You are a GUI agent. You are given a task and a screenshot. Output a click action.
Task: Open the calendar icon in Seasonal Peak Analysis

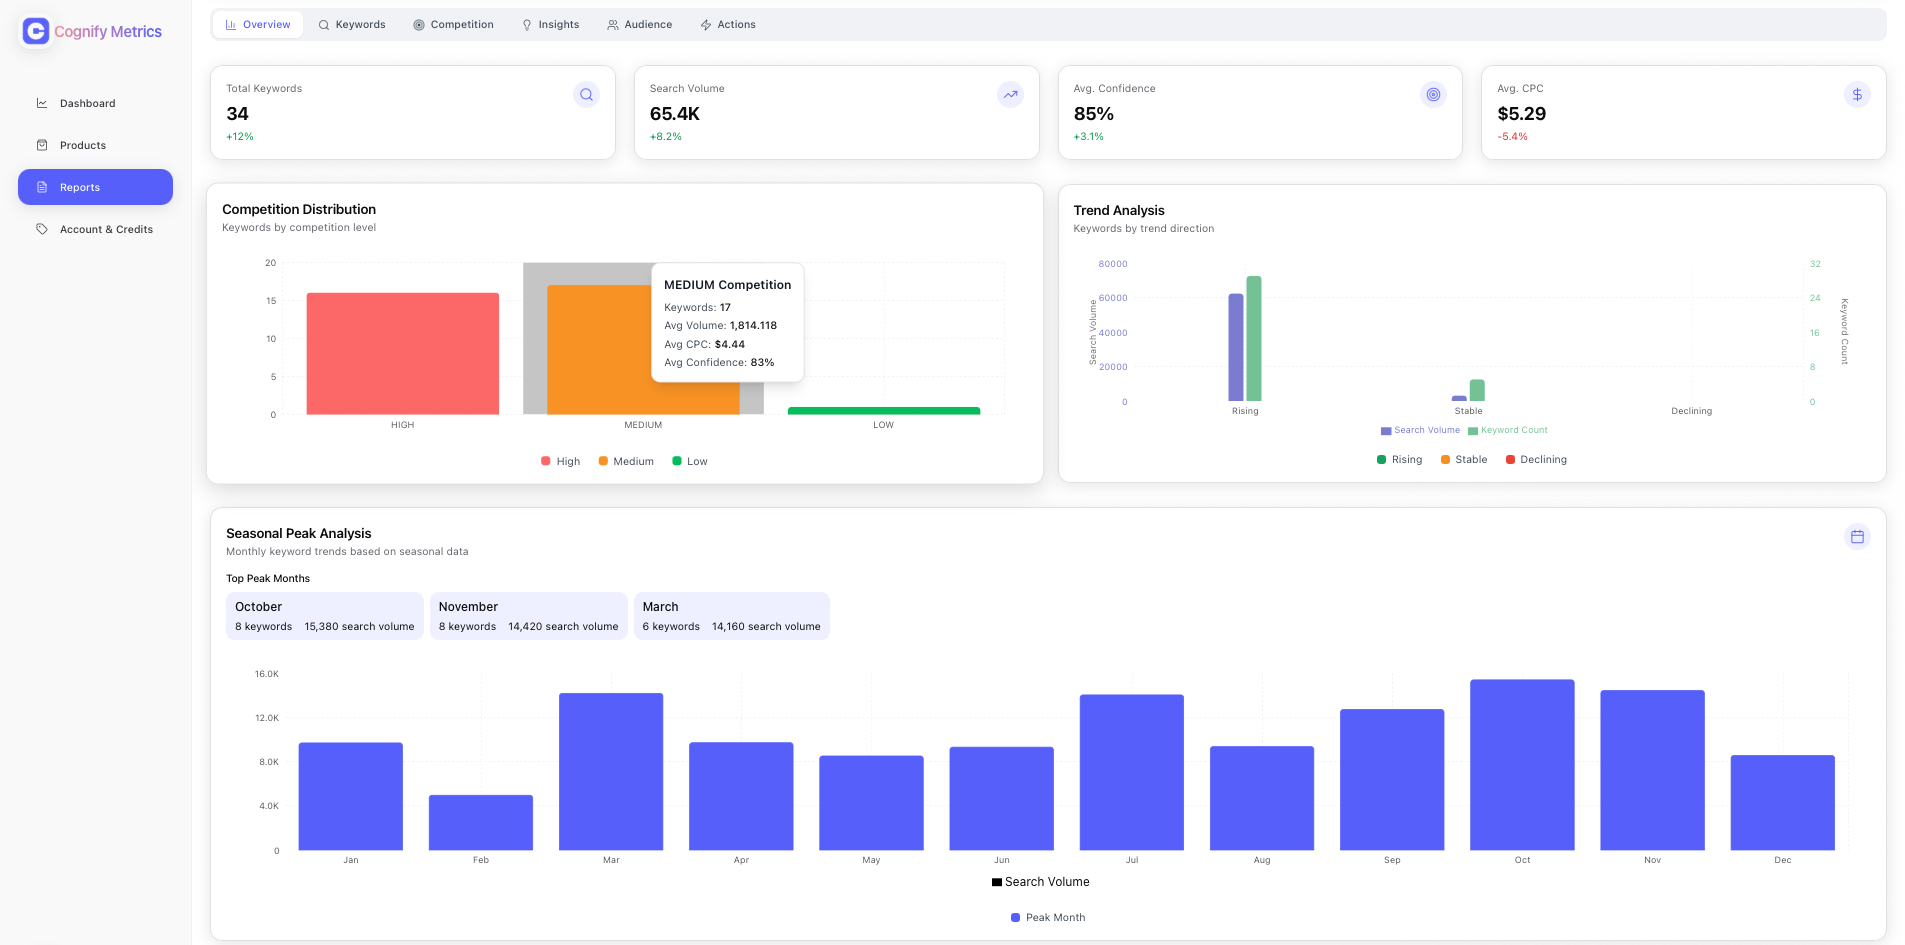click(1857, 537)
